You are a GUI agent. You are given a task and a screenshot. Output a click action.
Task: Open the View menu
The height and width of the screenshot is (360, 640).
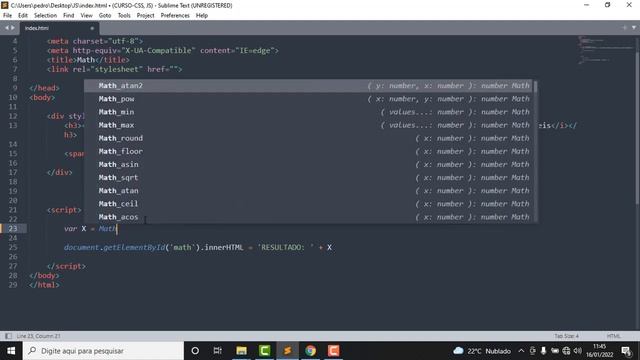tap(87, 16)
